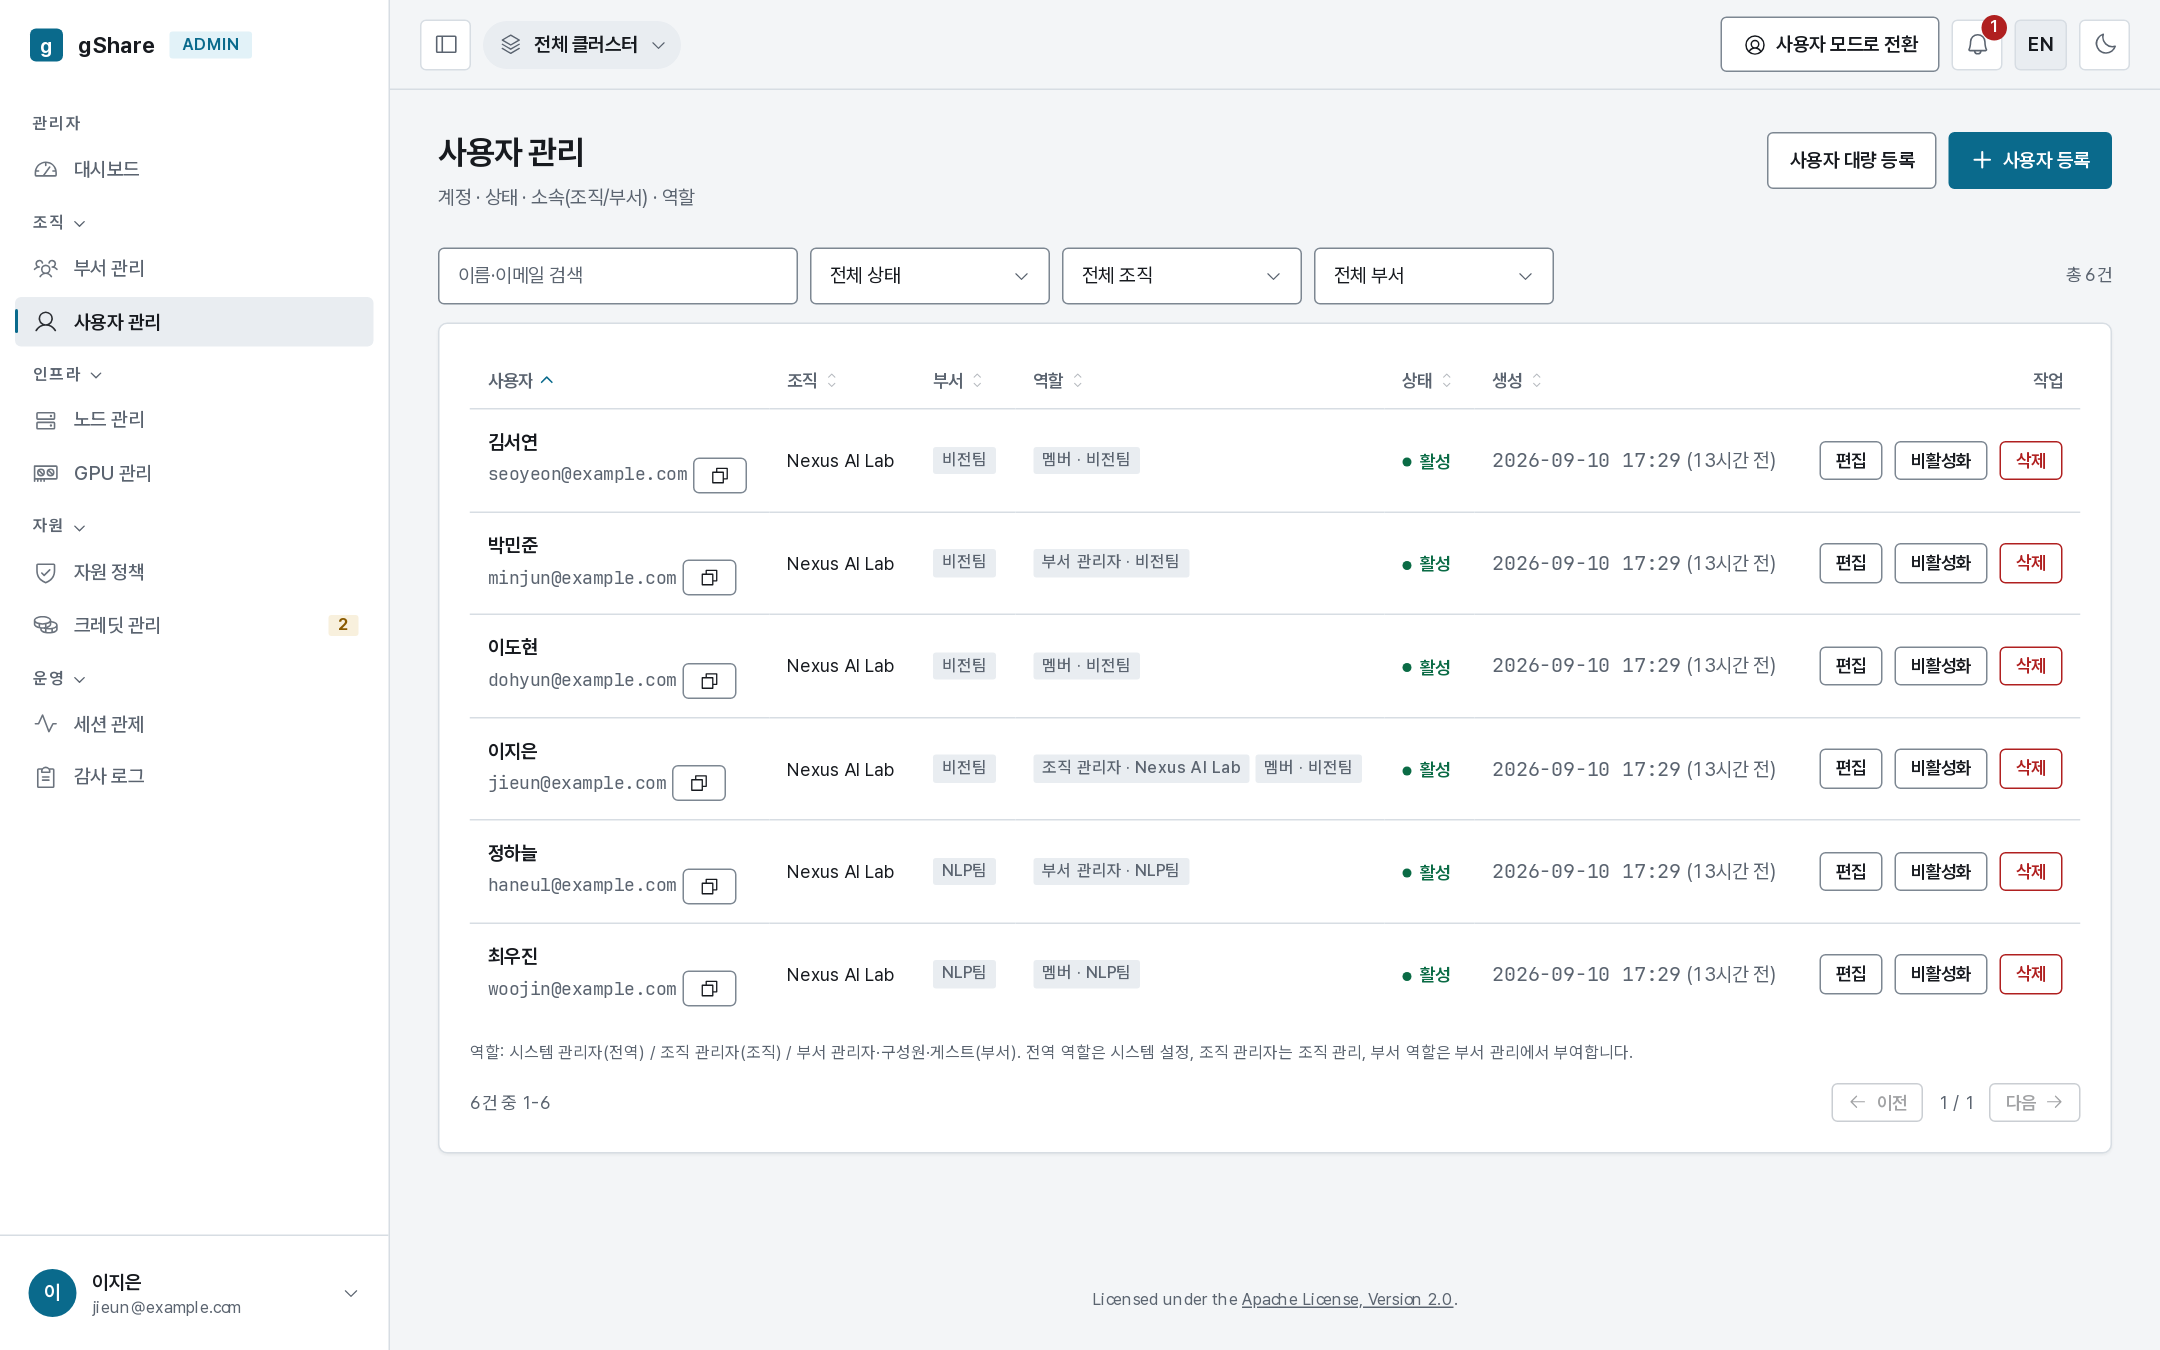Open the 전체 조직 filter dropdown
Image resolution: width=2160 pixels, height=1350 pixels.
1181,276
